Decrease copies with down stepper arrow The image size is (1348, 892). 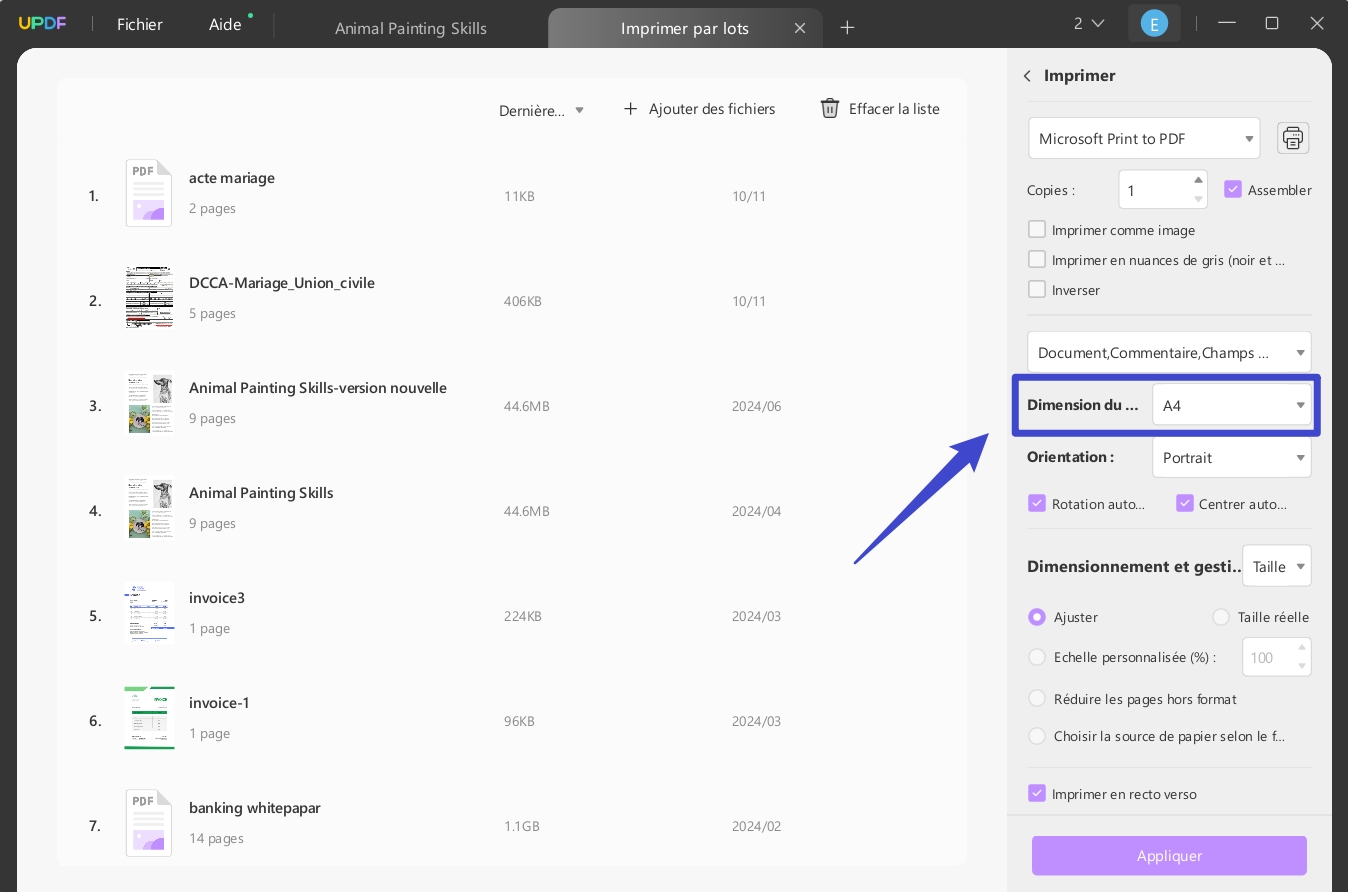tap(1198, 199)
